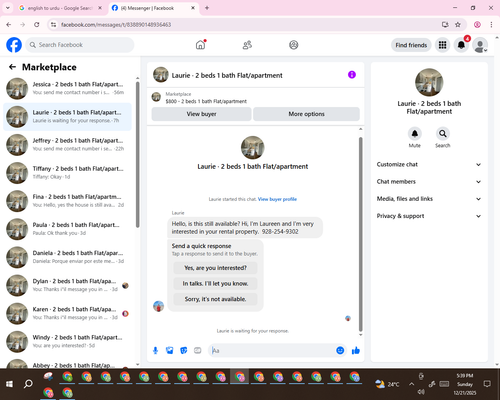Click the voice clip microphone icon
The height and width of the screenshot is (400, 500).
(x=155, y=350)
